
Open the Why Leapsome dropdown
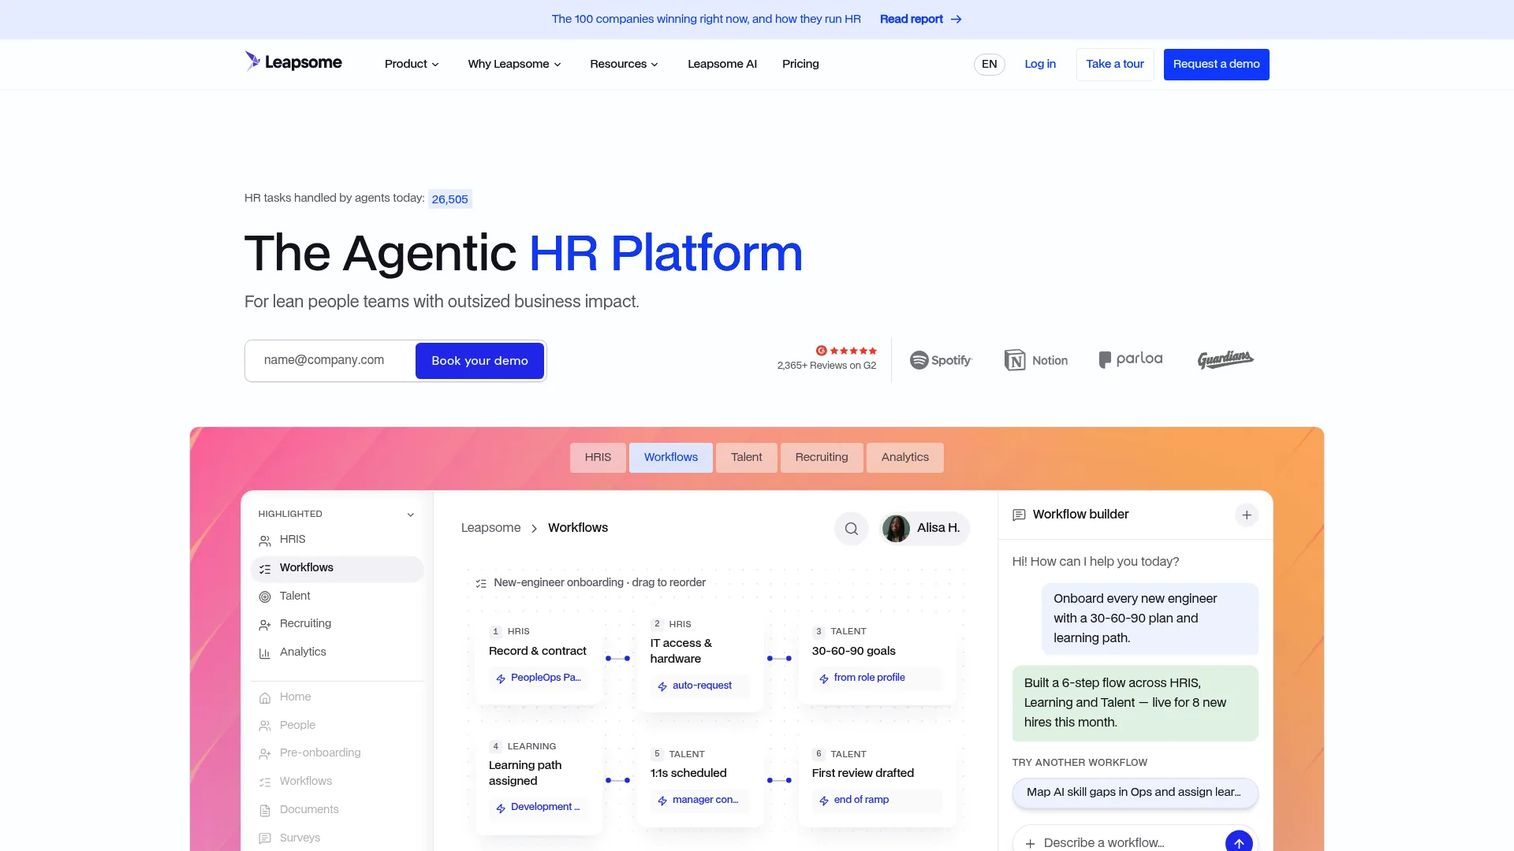coord(514,64)
